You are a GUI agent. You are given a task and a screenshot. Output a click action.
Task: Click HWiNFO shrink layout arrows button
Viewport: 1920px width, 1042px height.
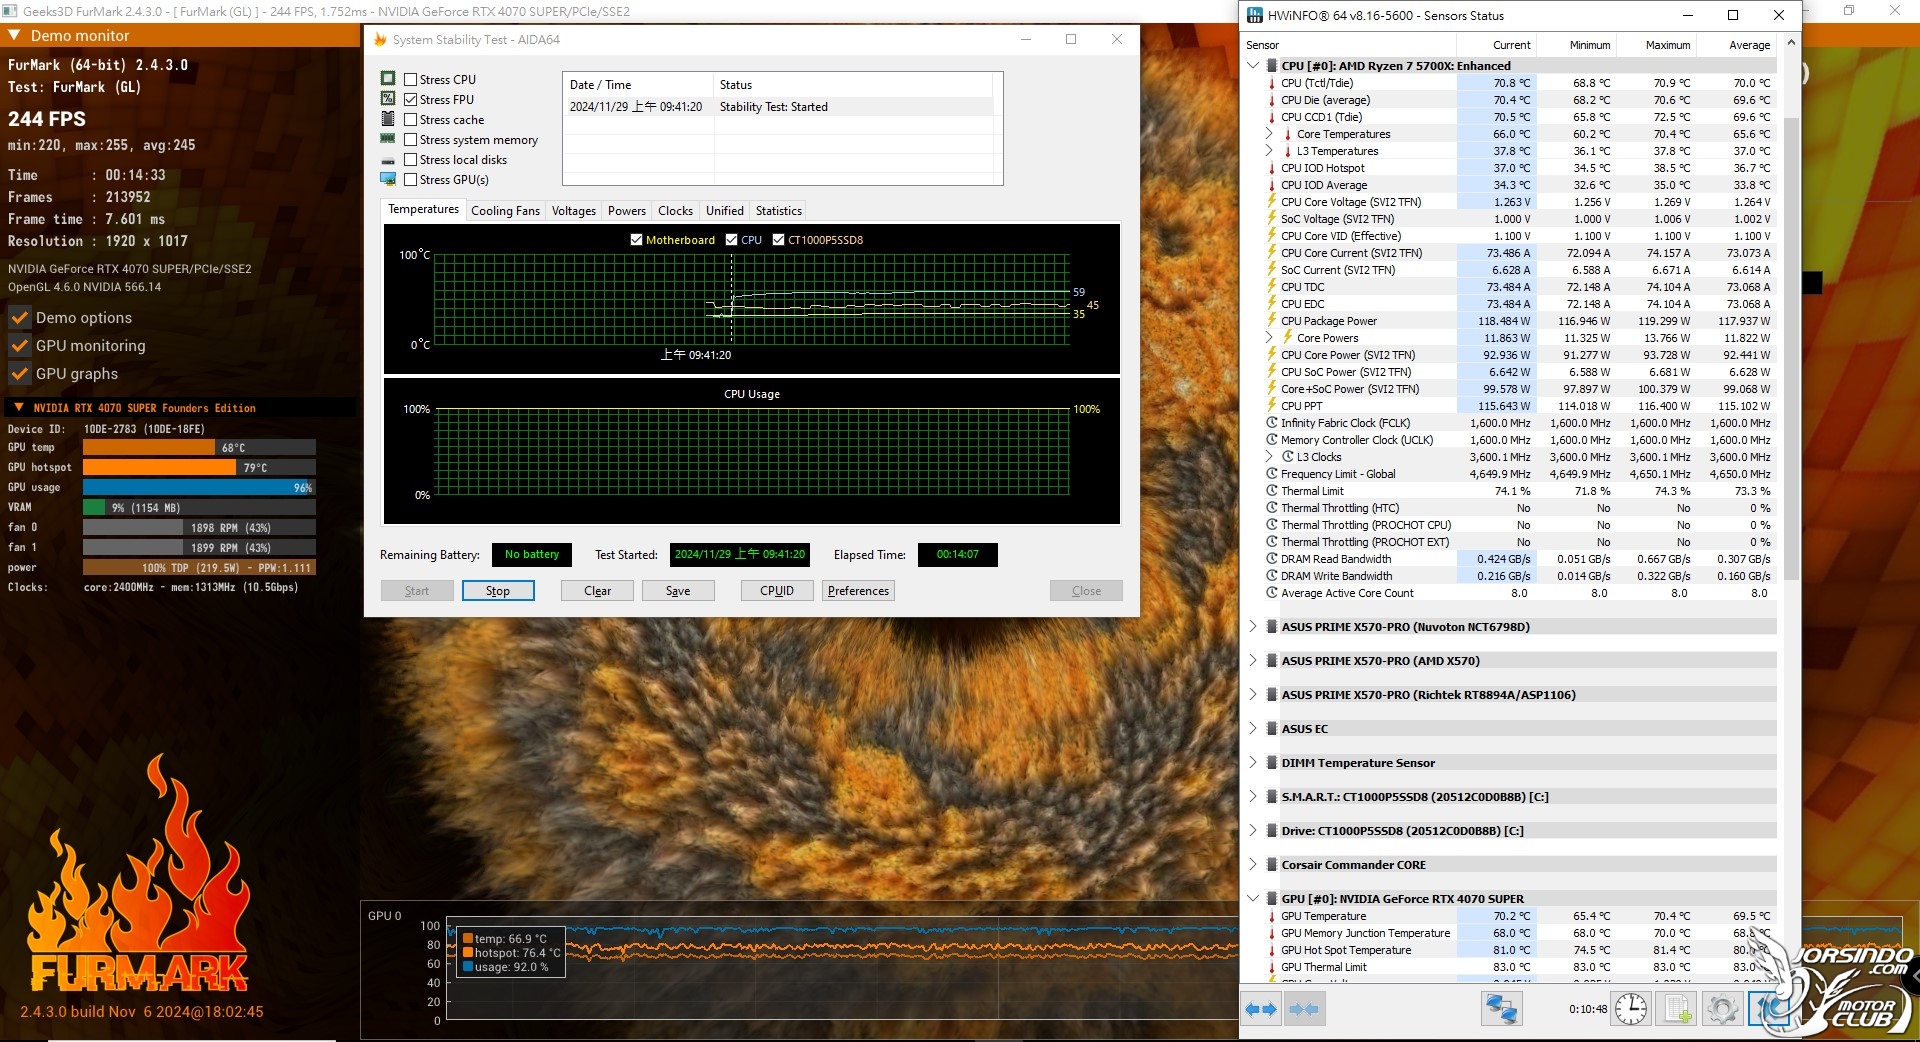pos(1304,1009)
